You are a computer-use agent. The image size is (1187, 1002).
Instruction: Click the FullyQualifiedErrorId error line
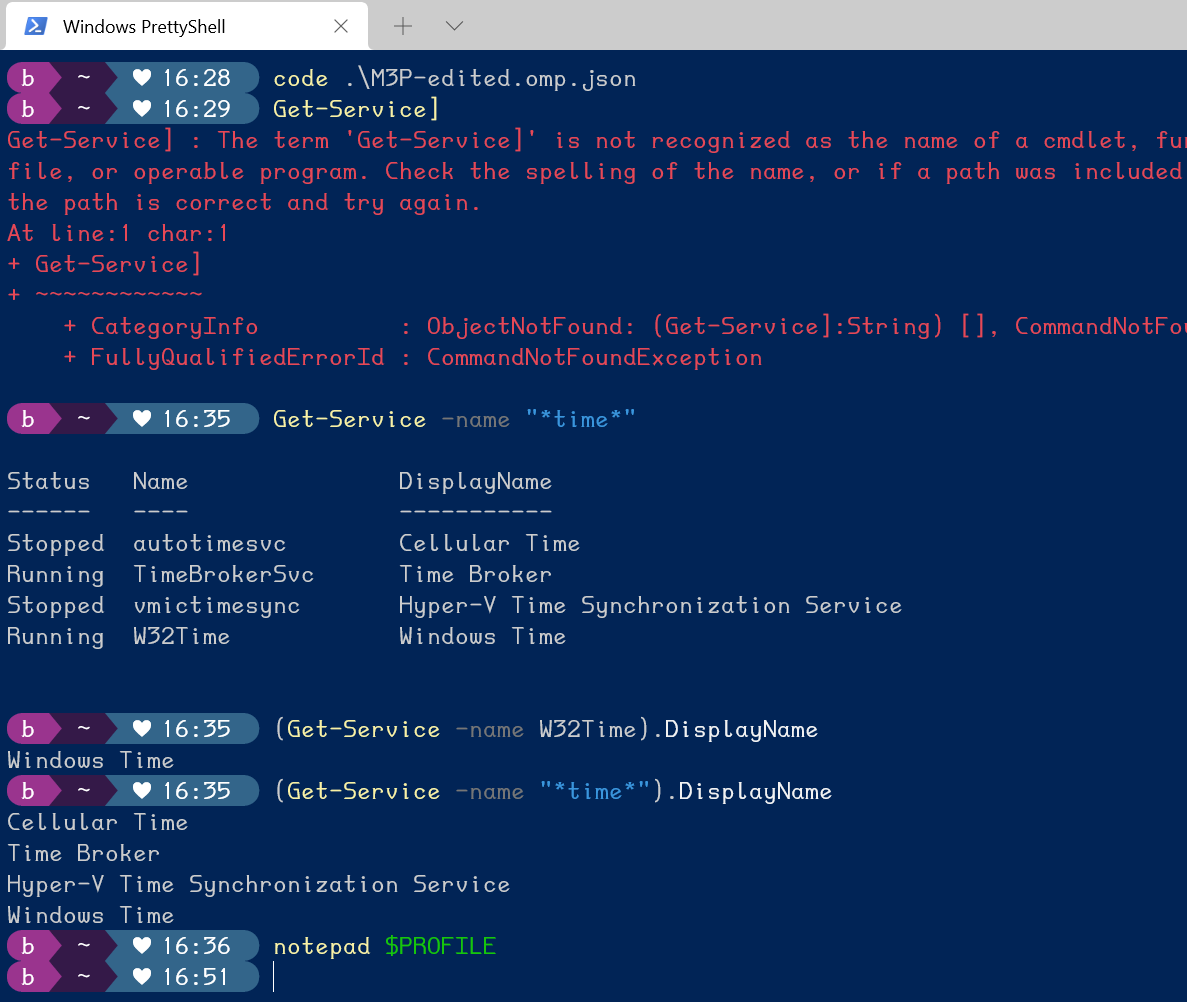pos(412,357)
